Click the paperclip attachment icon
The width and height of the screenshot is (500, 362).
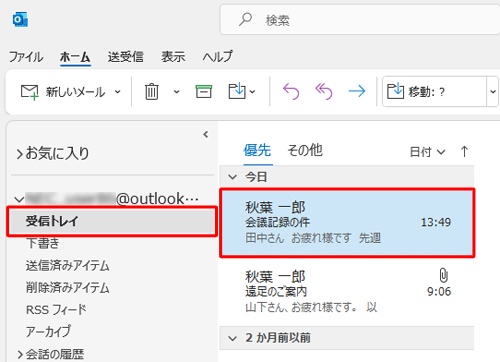pos(443,276)
